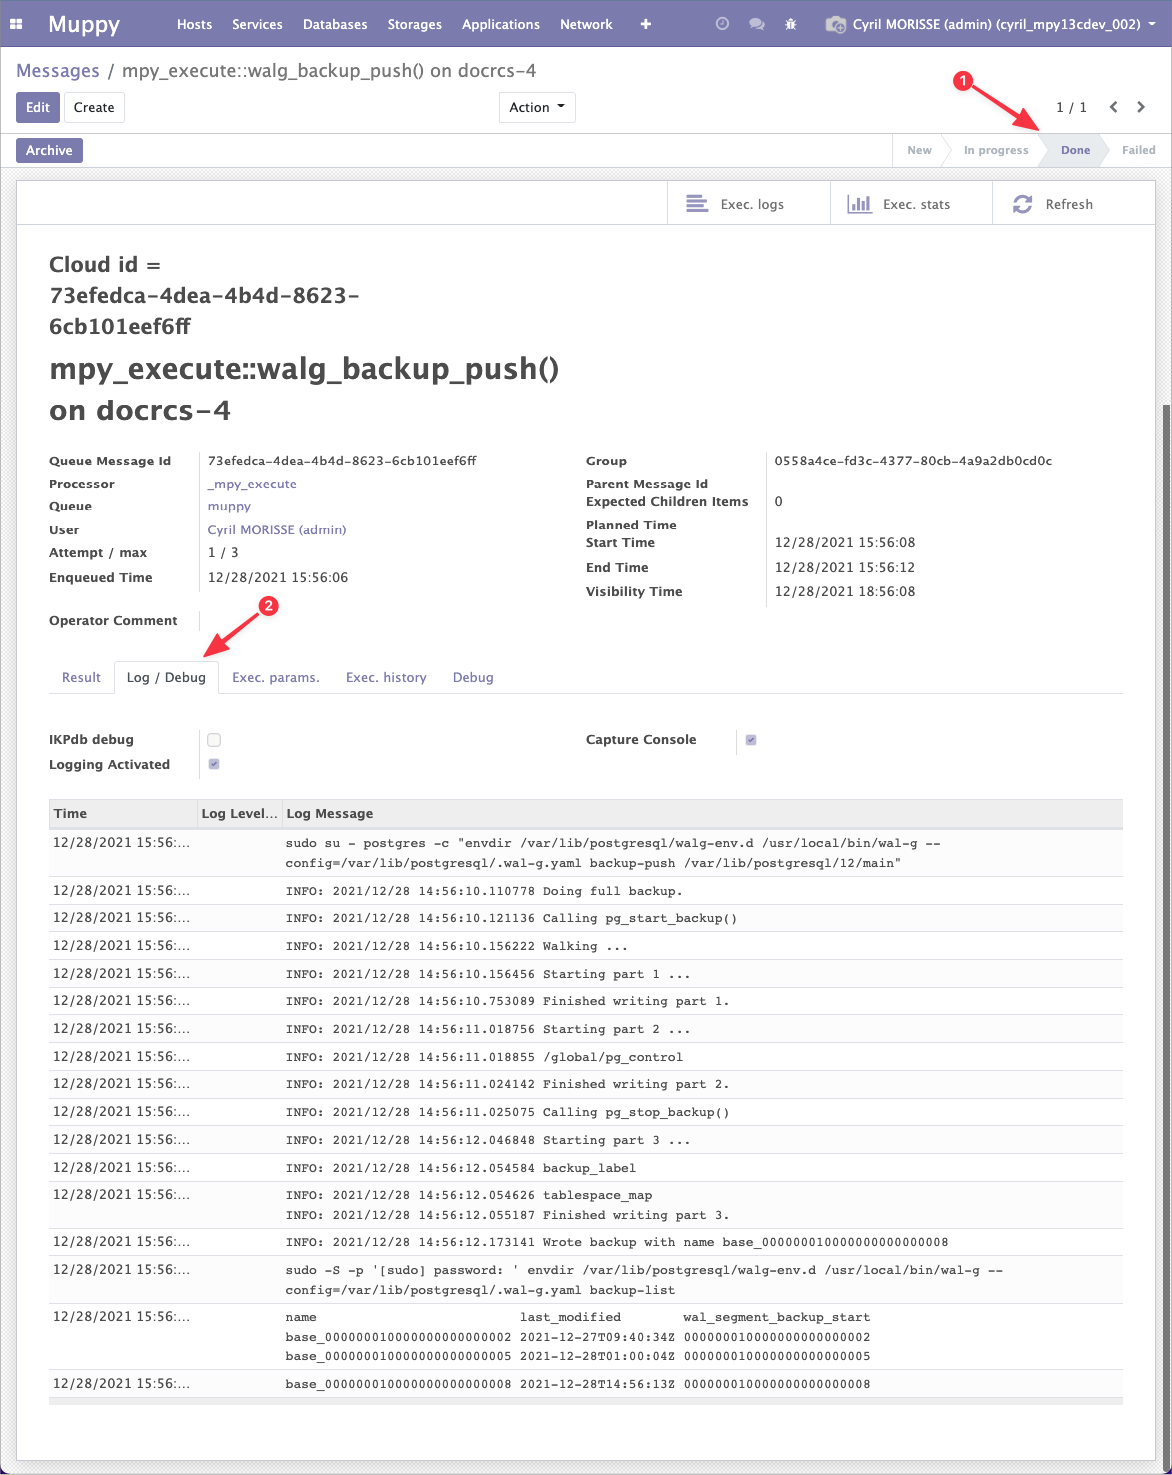Viewport: 1172px width, 1475px height.
Task: Toggle the Logging Activated checkbox
Action: pos(214,765)
